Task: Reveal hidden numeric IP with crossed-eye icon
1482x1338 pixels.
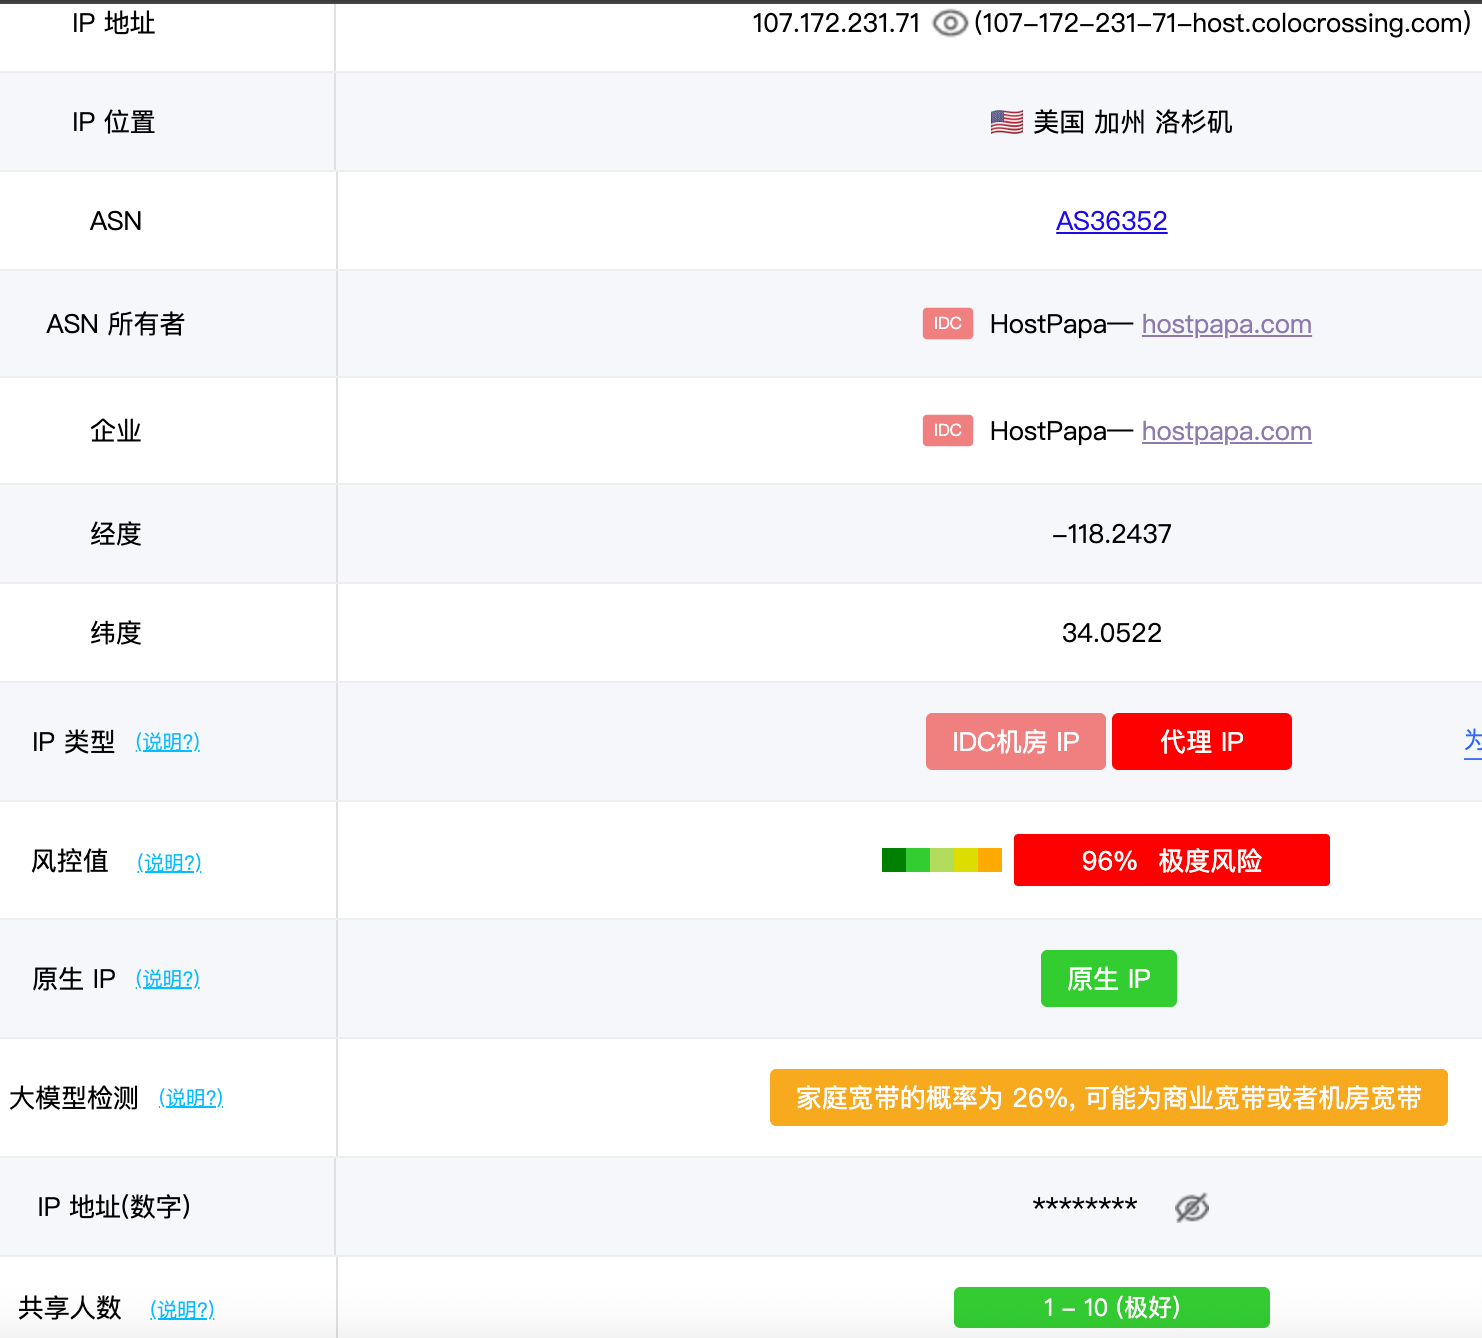Action: click(x=1191, y=1207)
